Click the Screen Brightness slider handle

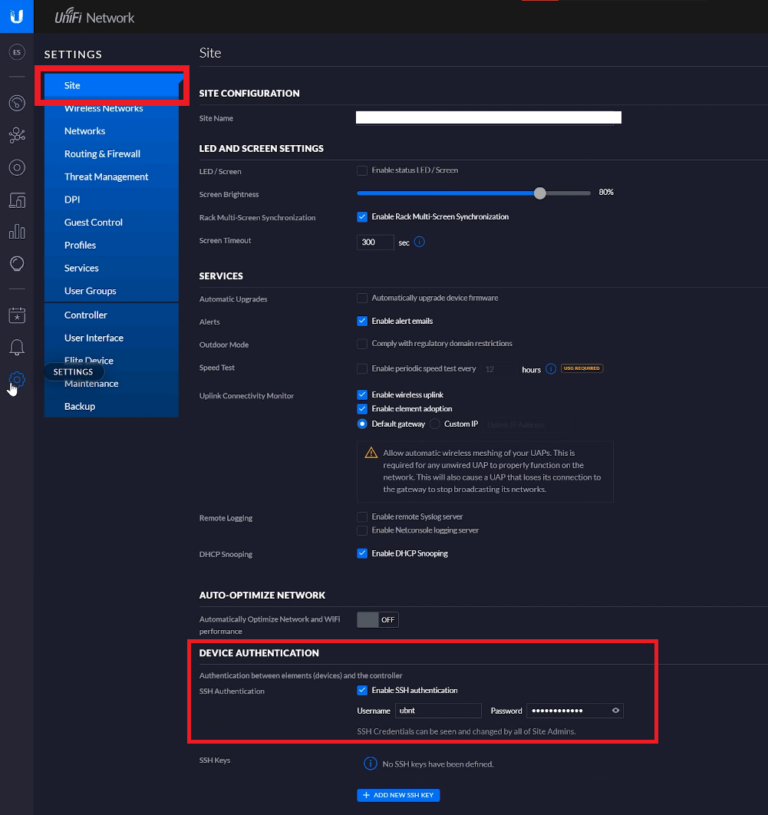coord(540,193)
